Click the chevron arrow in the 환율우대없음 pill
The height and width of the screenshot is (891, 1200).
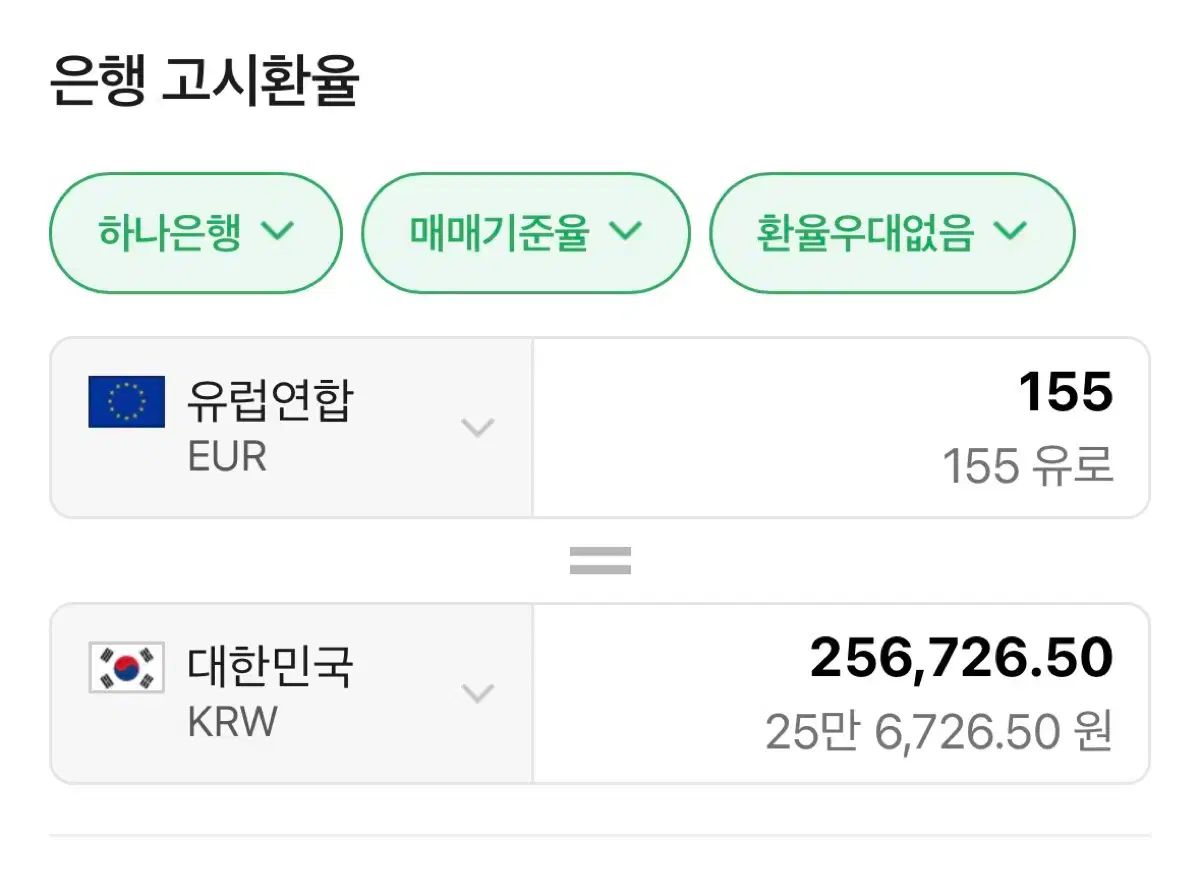click(x=1010, y=232)
